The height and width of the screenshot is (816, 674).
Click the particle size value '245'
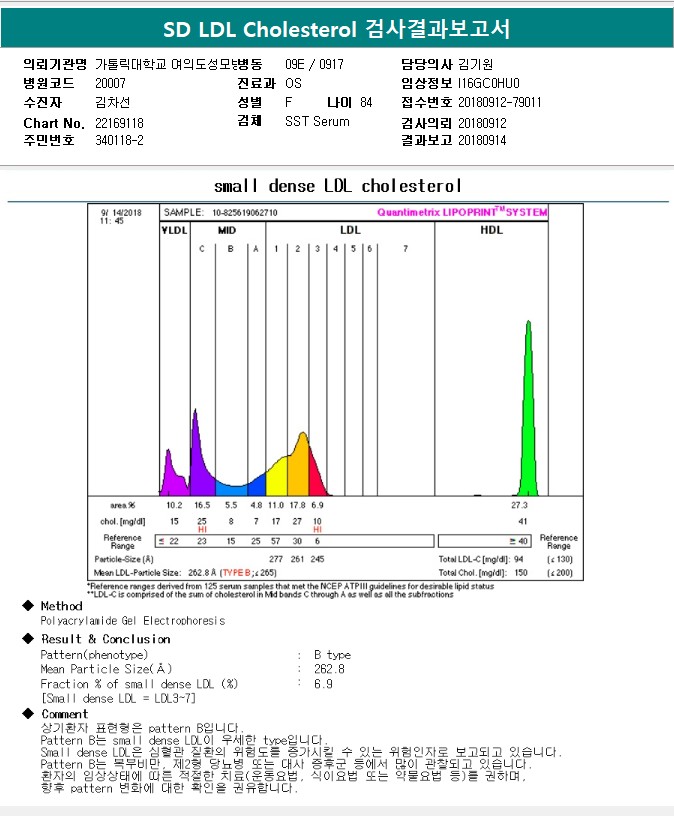[317, 559]
